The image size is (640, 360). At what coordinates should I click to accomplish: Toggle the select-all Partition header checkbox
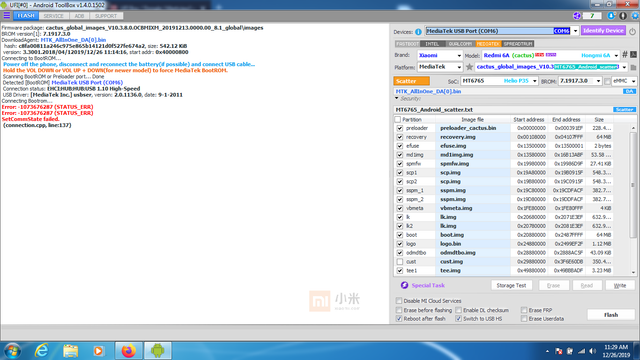(398, 120)
